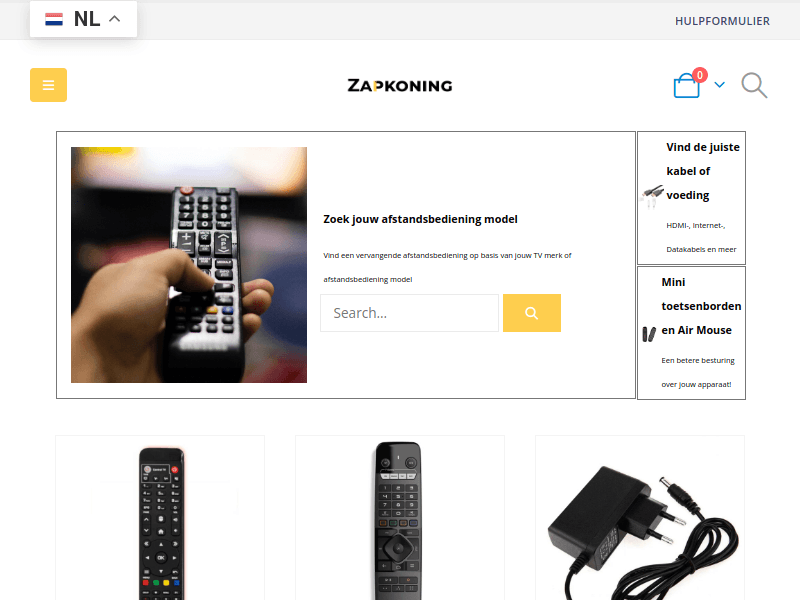
Task: Expand the NL language selector
Action: click(83, 19)
